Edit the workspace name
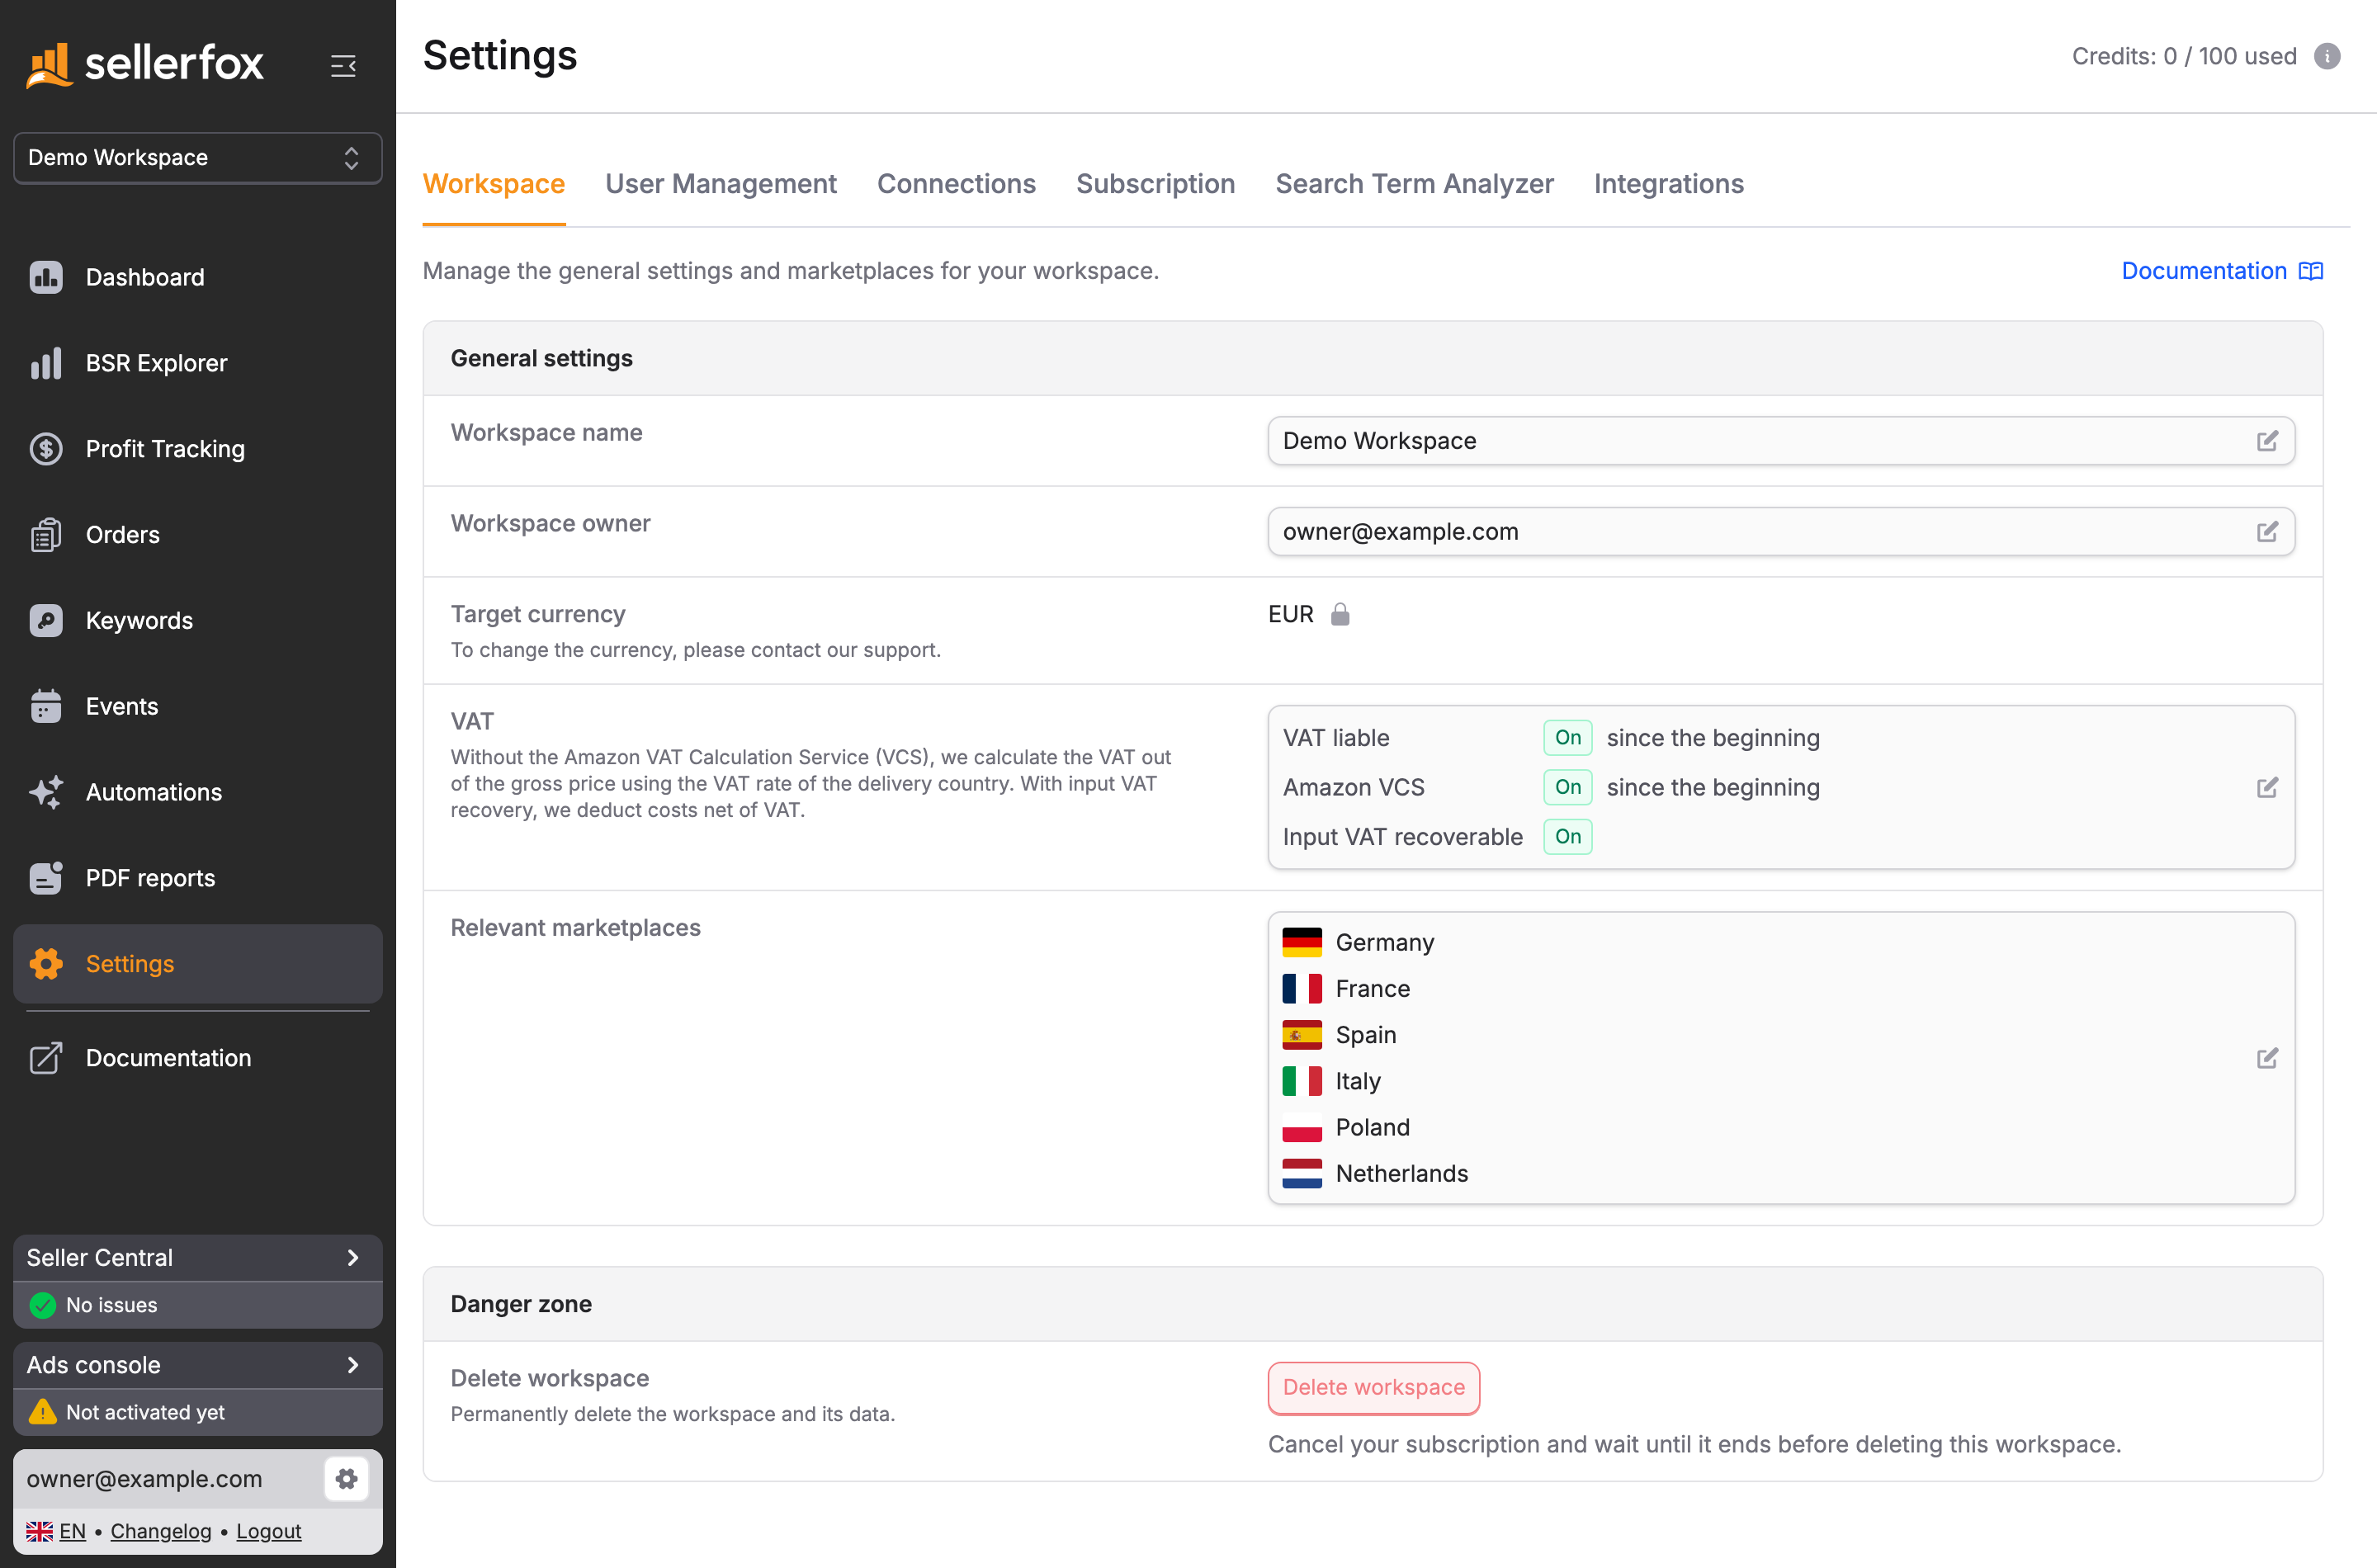2377x1568 pixels. tap(2267, 441)
